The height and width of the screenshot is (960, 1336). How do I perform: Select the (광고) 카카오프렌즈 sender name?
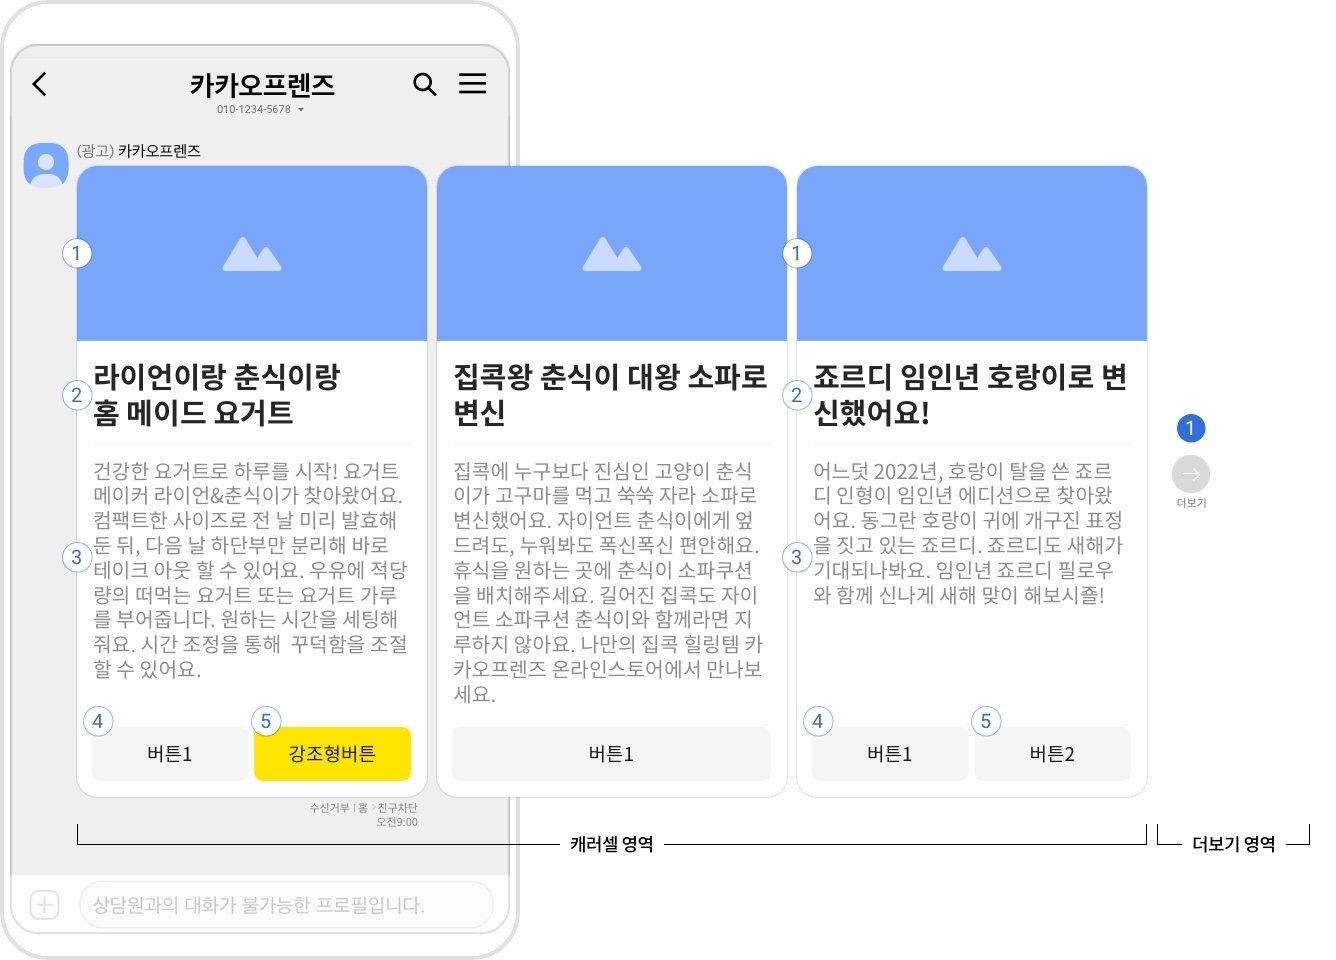(x=139, y=151)
